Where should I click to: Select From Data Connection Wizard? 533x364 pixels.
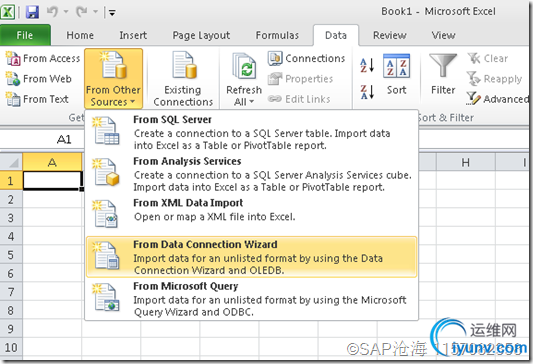coord(252,257)
